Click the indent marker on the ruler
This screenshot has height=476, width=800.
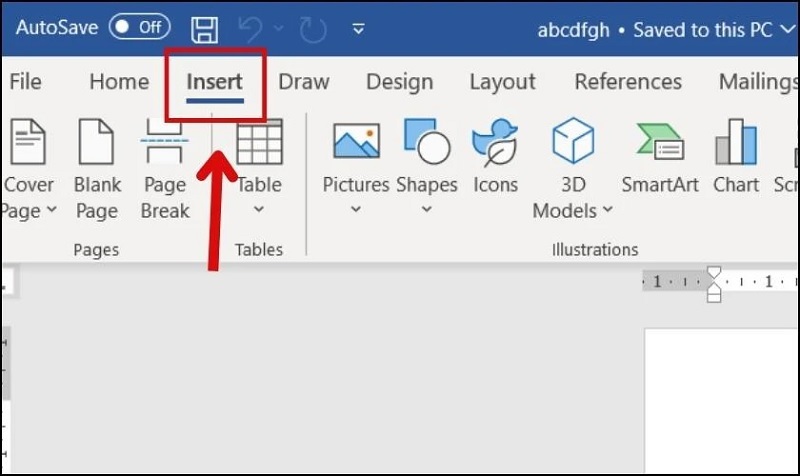(x=713, y=284)
